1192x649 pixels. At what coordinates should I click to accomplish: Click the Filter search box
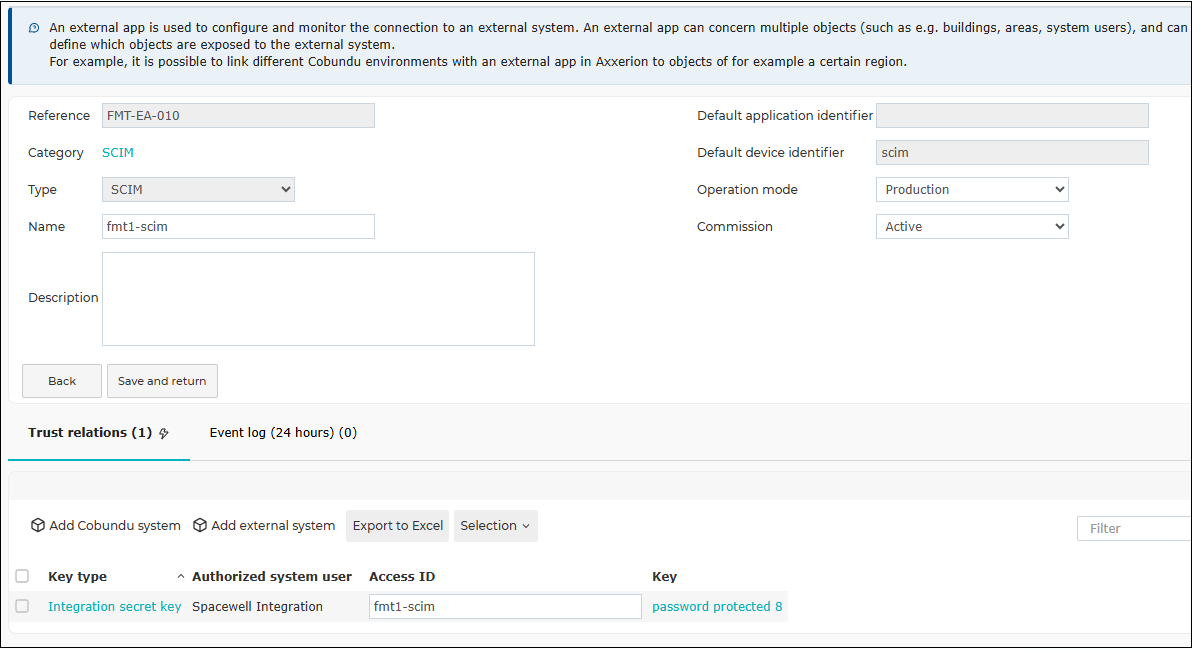[1133, 528]
